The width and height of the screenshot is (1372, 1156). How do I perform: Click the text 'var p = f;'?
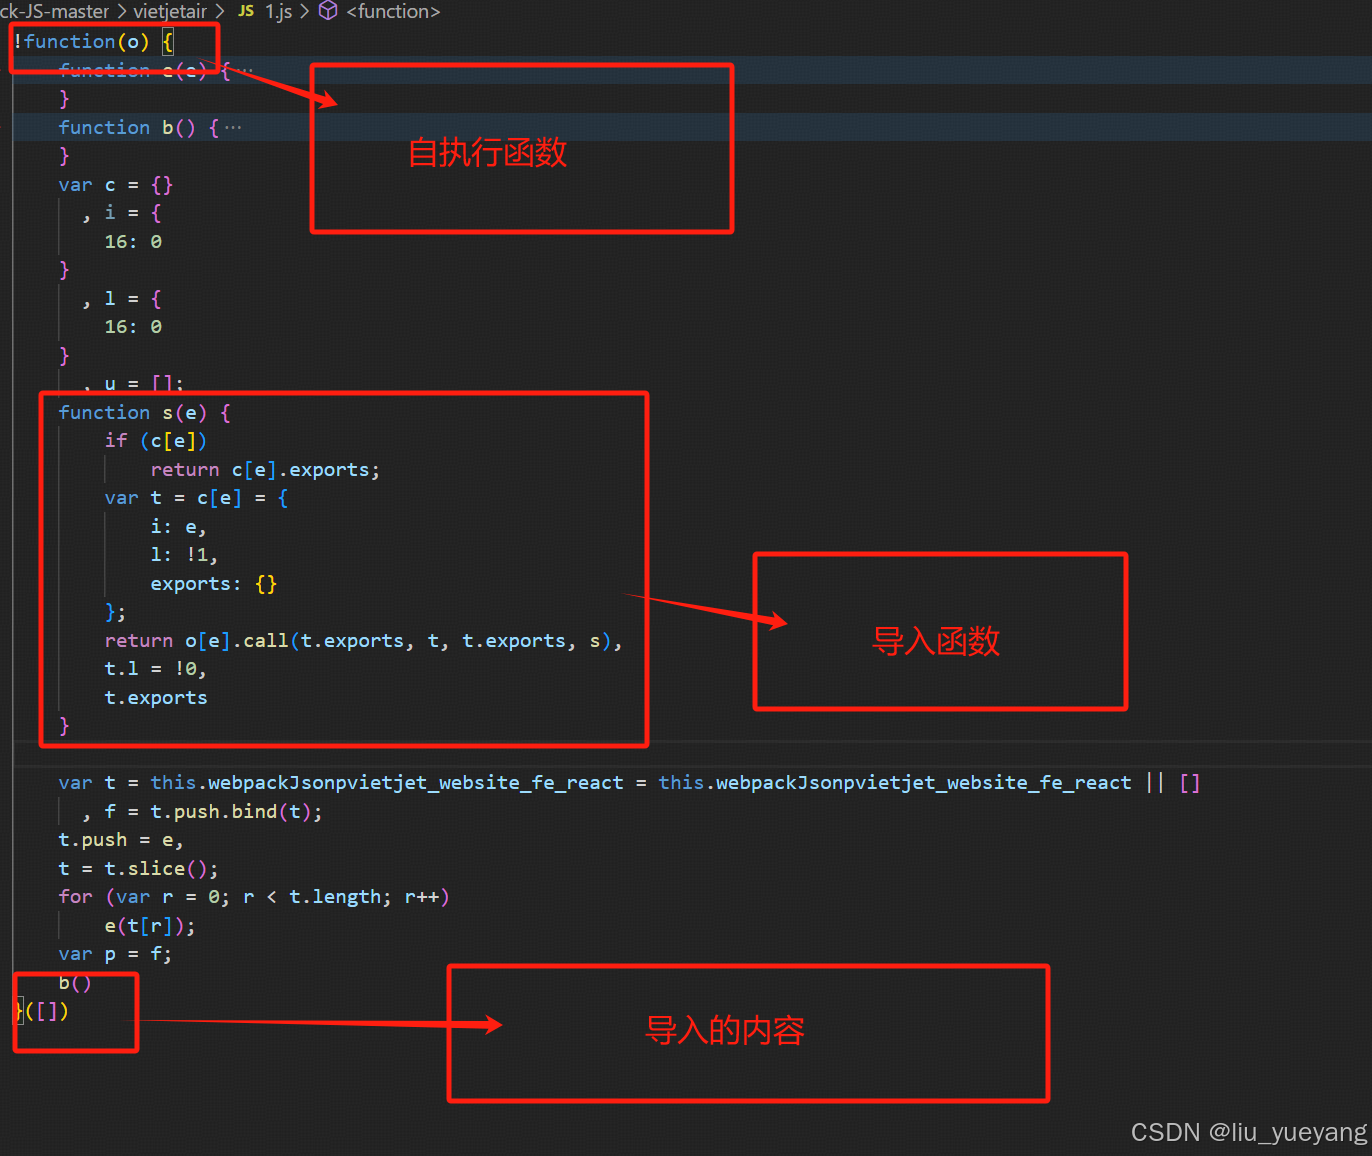pyautogui.click(x=115, y=953)
